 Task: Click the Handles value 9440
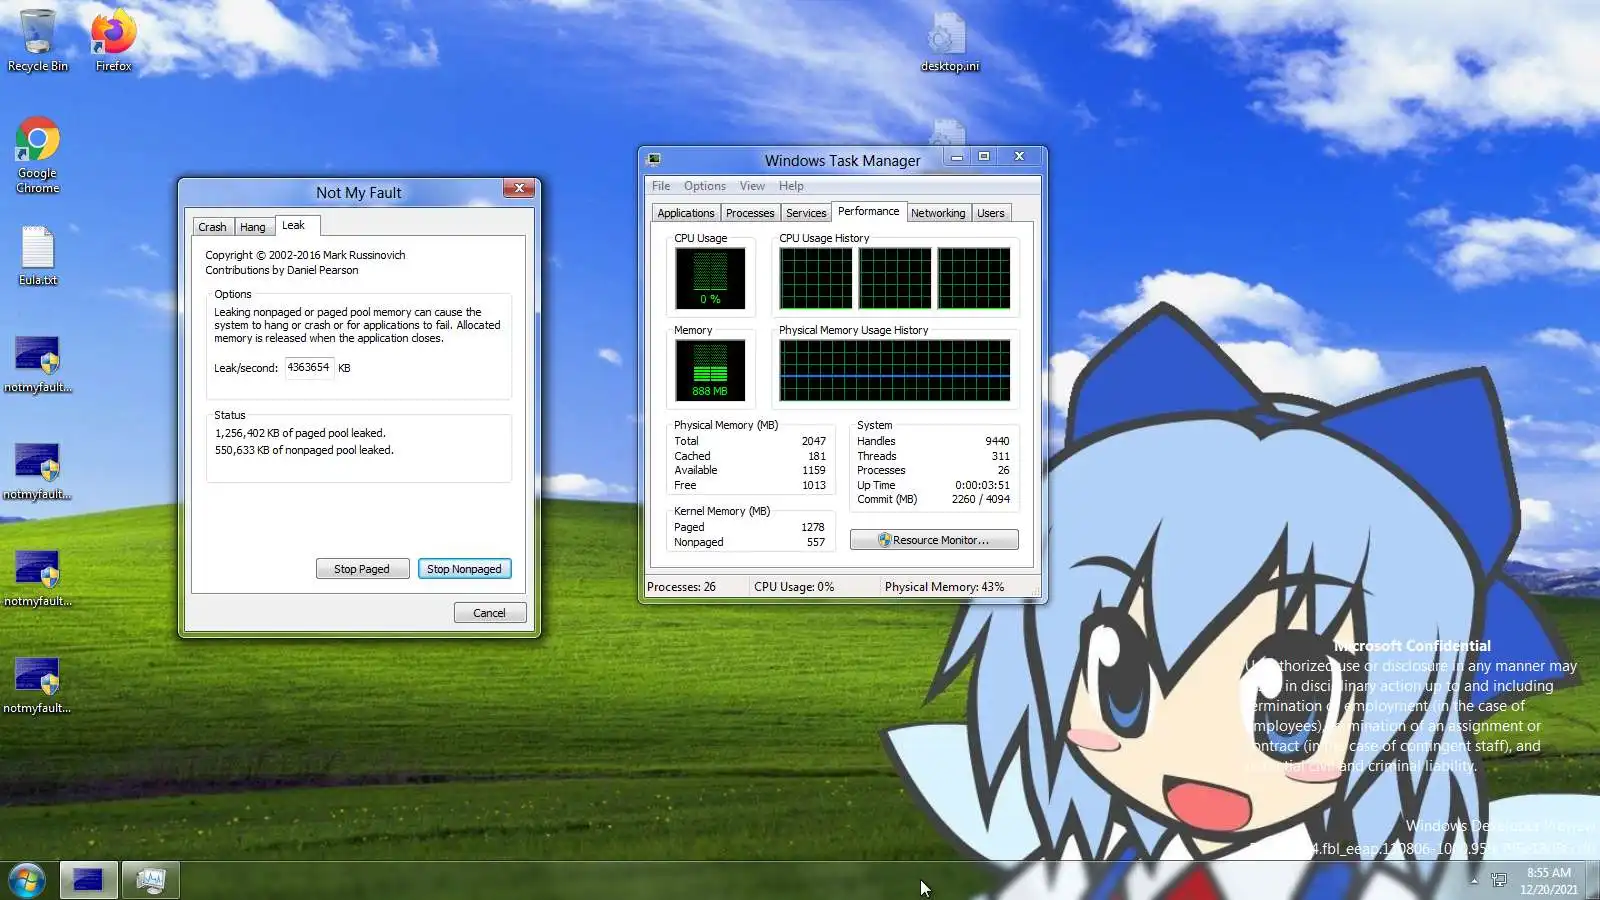pos(997,441)
